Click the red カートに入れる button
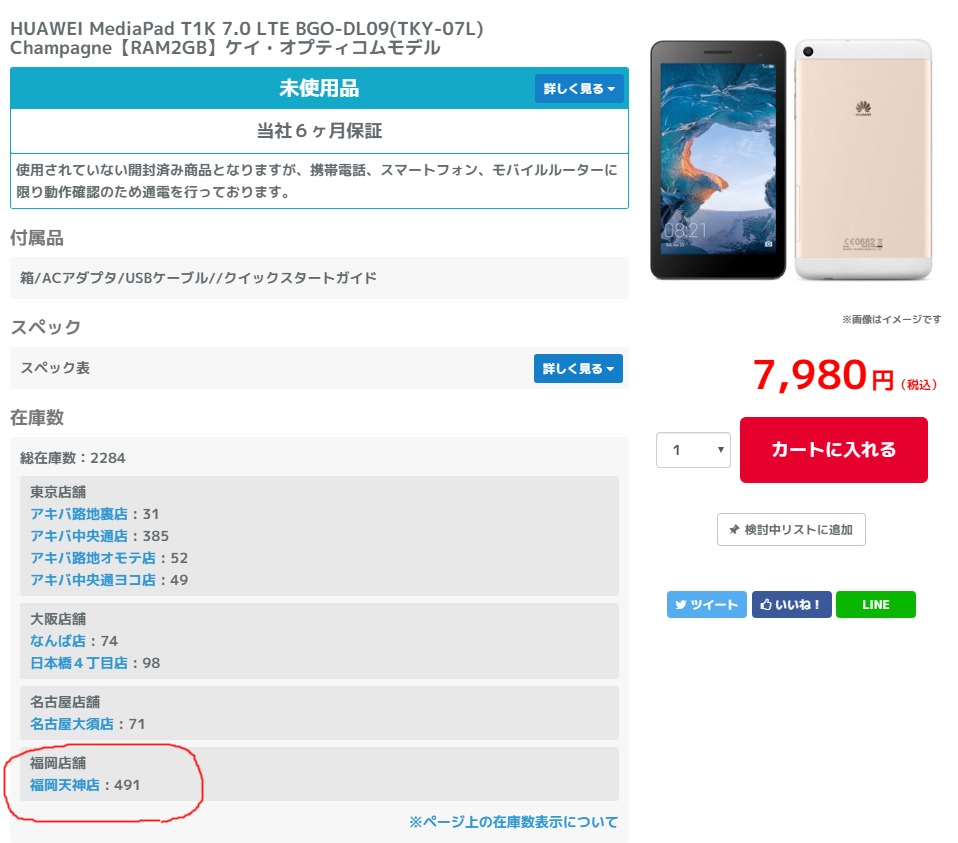Viewport: 958px width, 843px height. 833,450
